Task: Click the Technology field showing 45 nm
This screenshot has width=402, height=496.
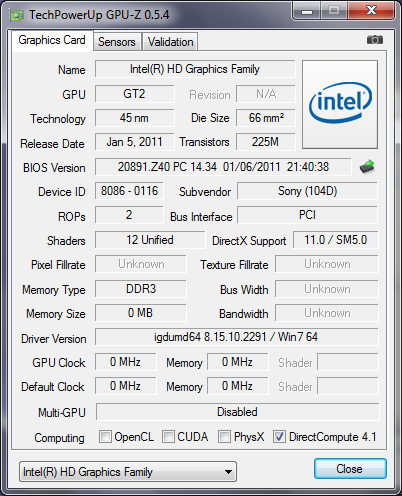Action: click(x=134, y=118)
